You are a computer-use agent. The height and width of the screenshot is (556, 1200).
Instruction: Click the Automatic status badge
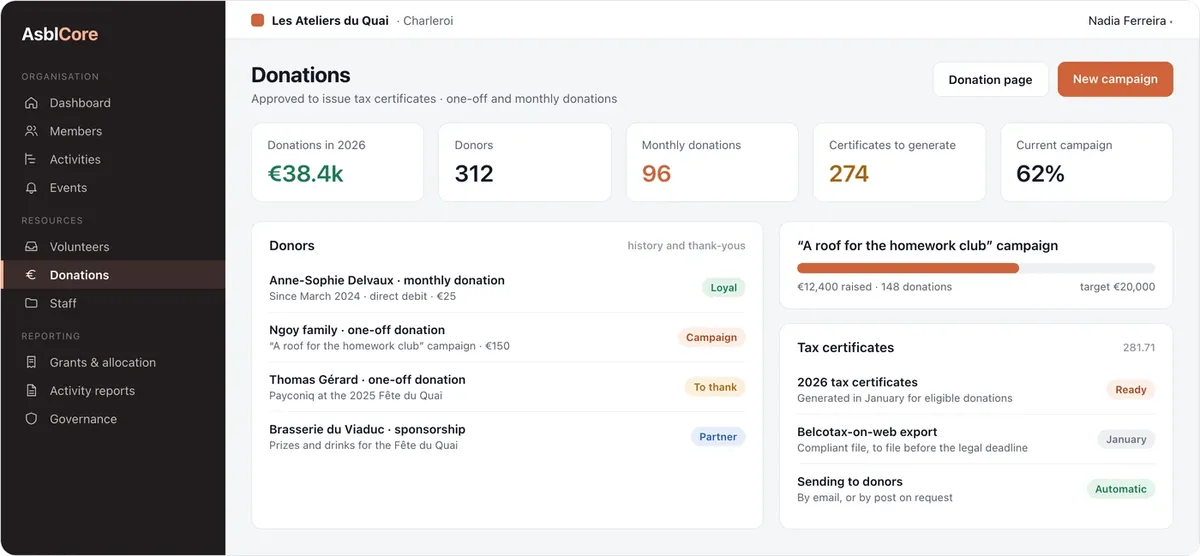click(1121, 489)
